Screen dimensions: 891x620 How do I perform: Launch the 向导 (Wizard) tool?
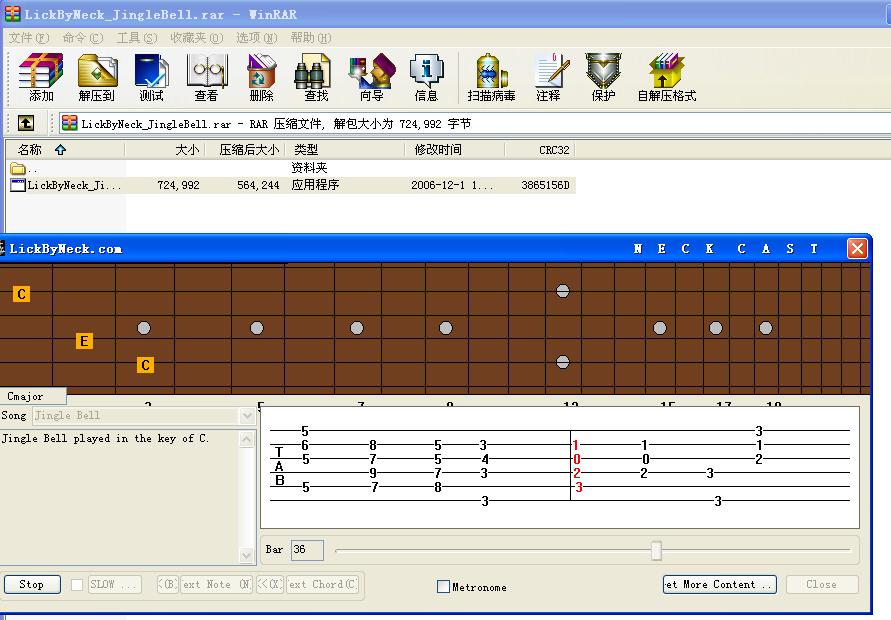point(372,77)
